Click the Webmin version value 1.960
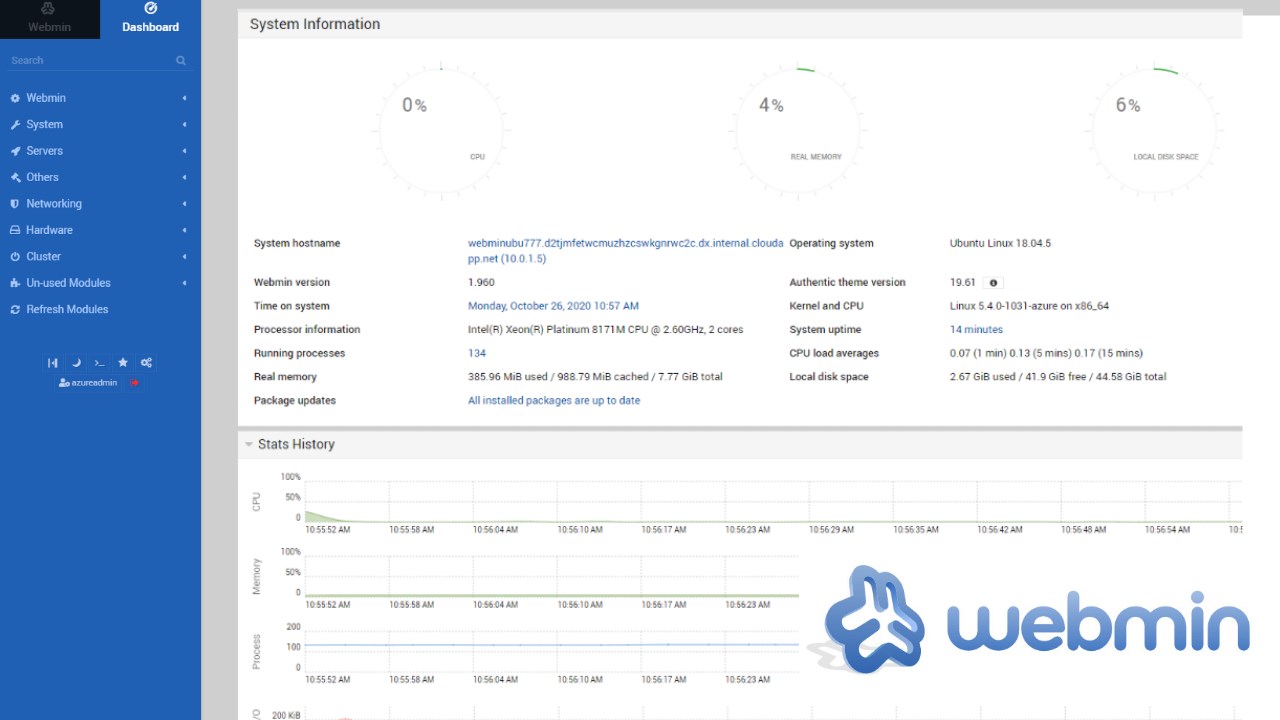The image size is (1280, 720). click(481, 283)
